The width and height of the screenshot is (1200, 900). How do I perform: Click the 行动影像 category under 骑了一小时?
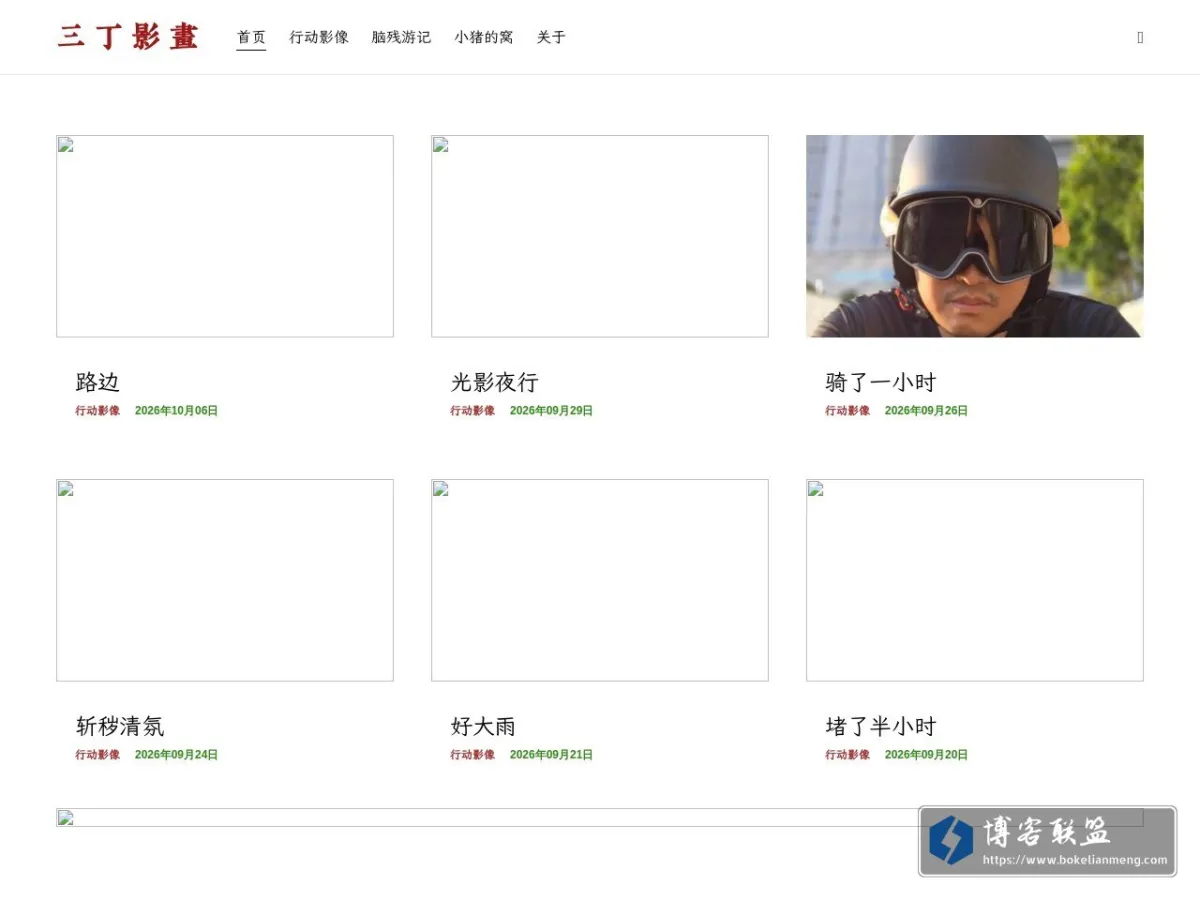coord(848,411)
